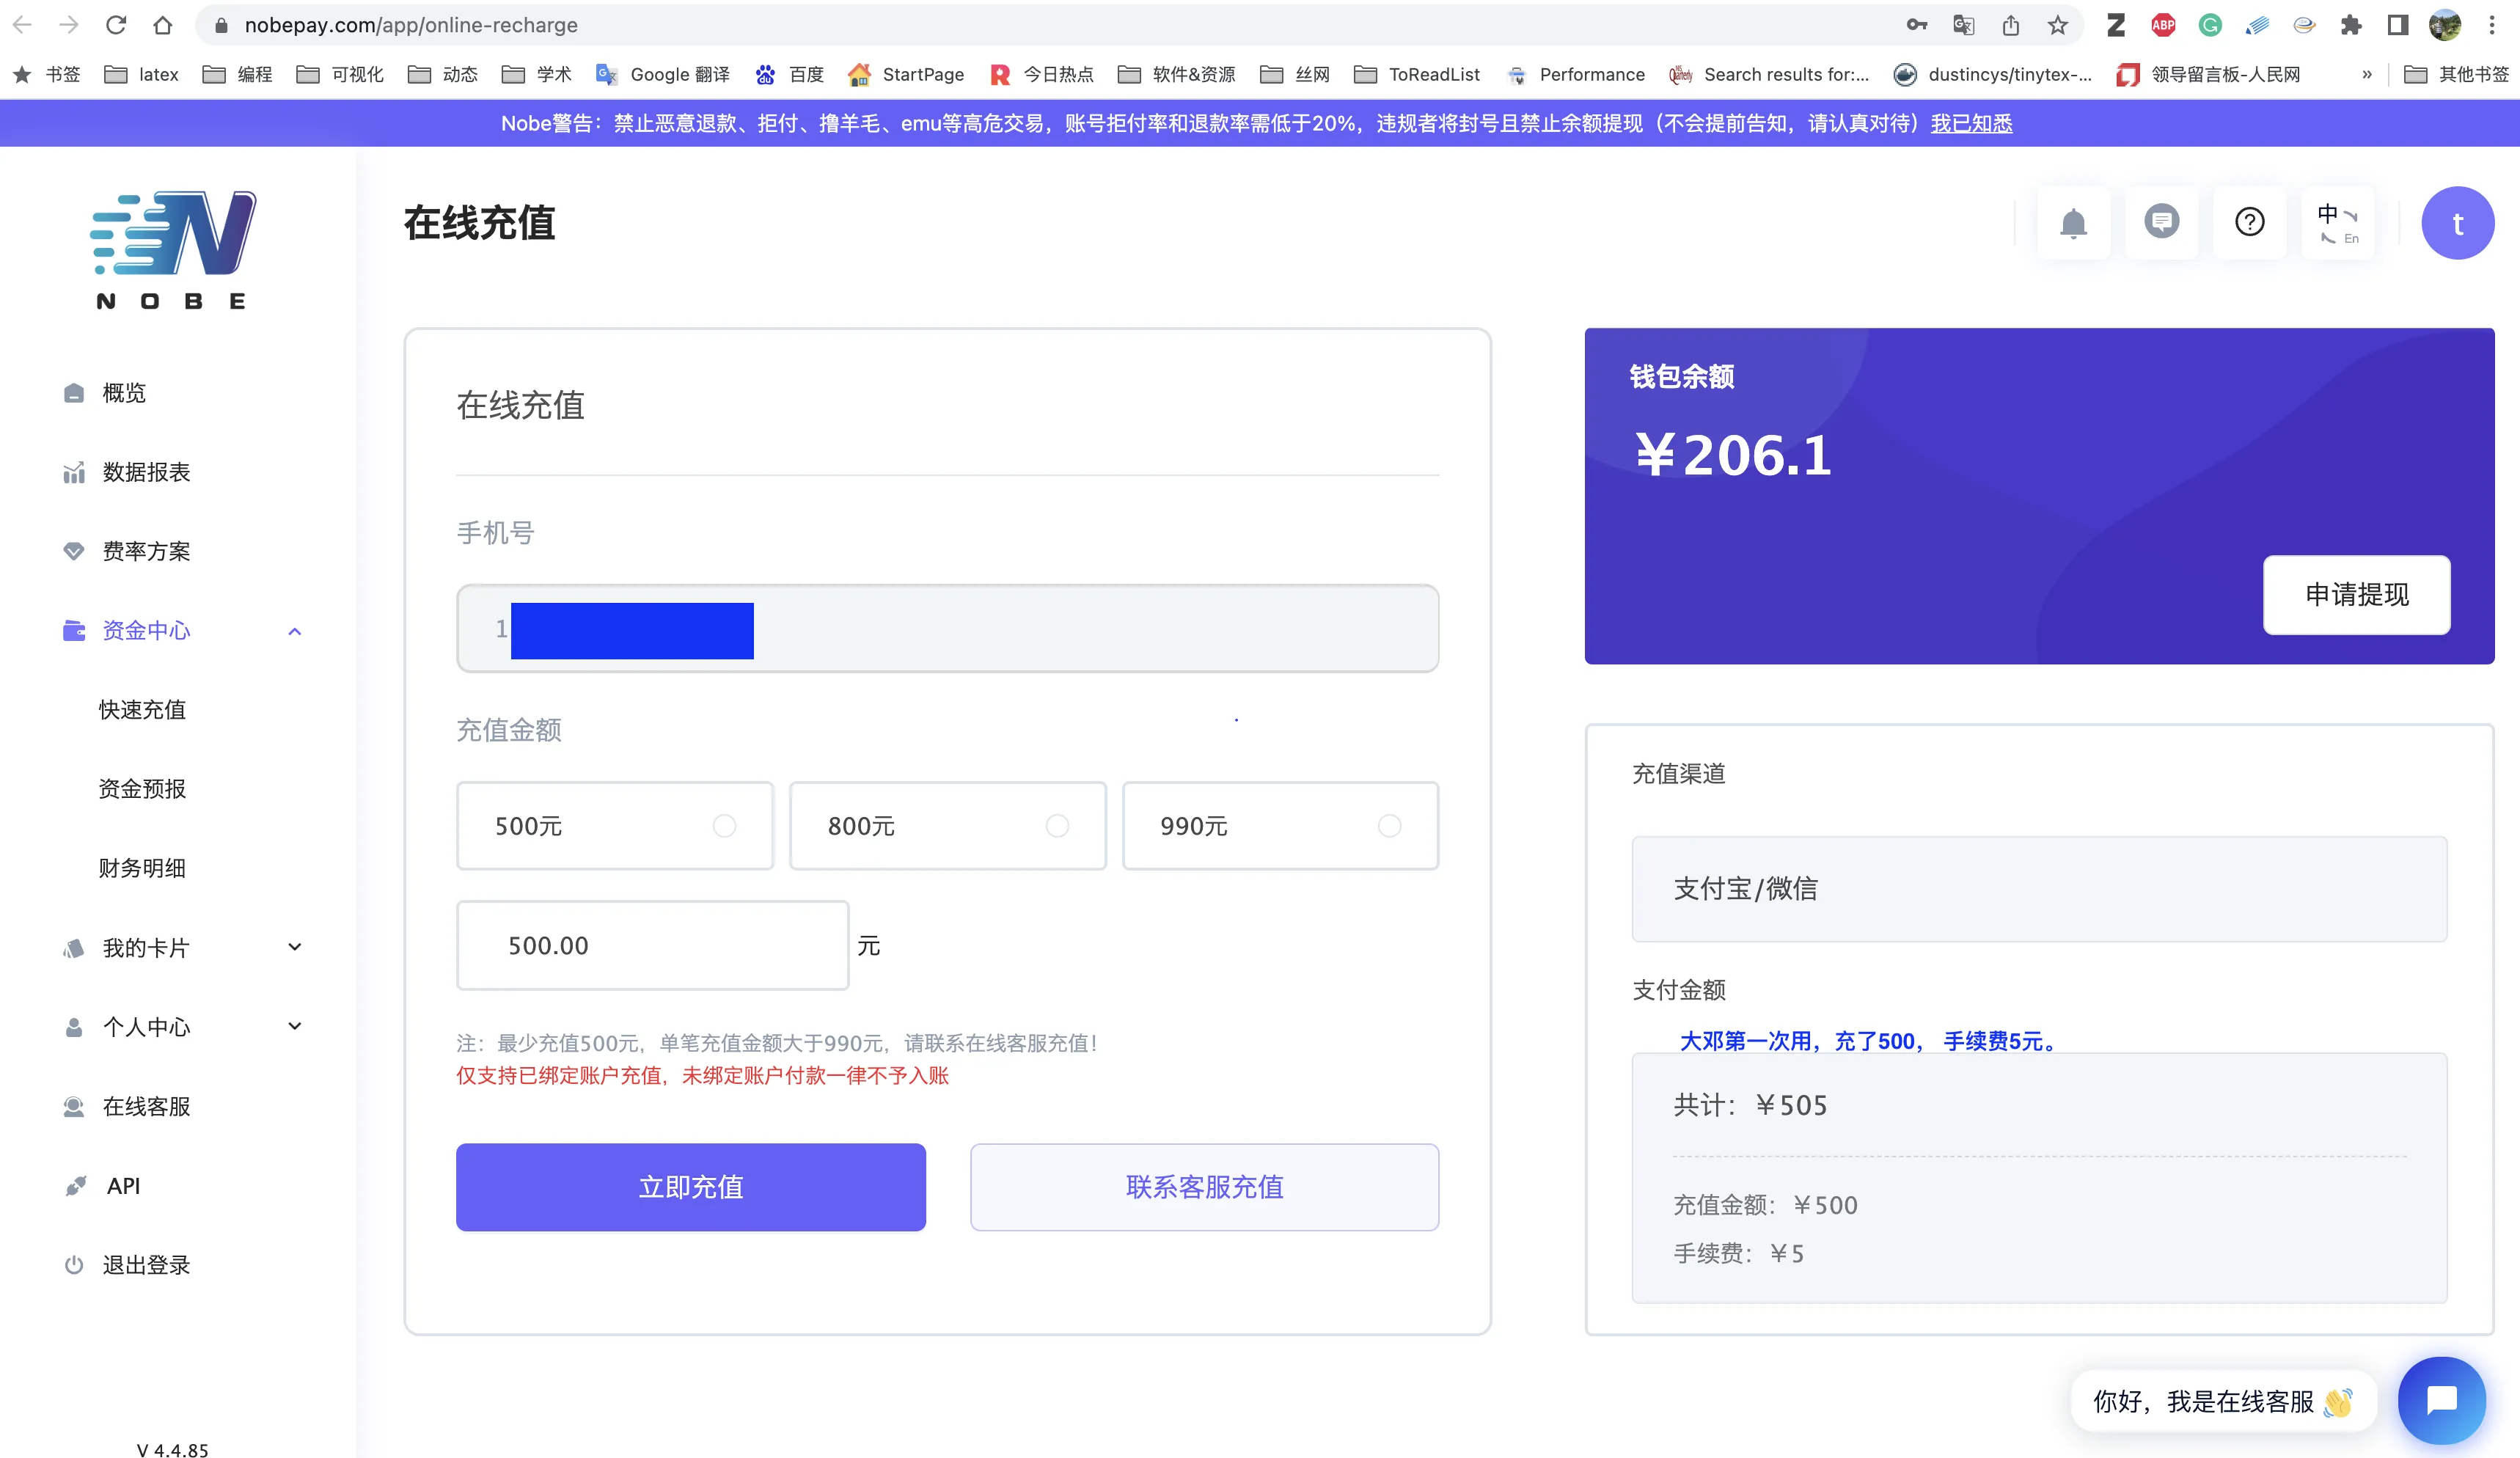Image resolution: width=2520 pixels, height=1458 pixels.
Task: Select the 800元 radio option
Action: coord(1057,826)
